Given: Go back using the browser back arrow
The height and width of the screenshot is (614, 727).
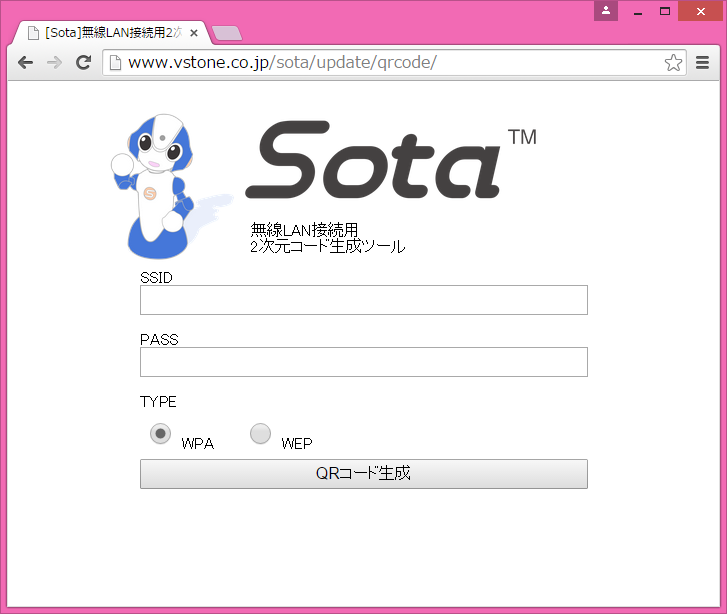Looking at the screenshot, I should [26, 62].
